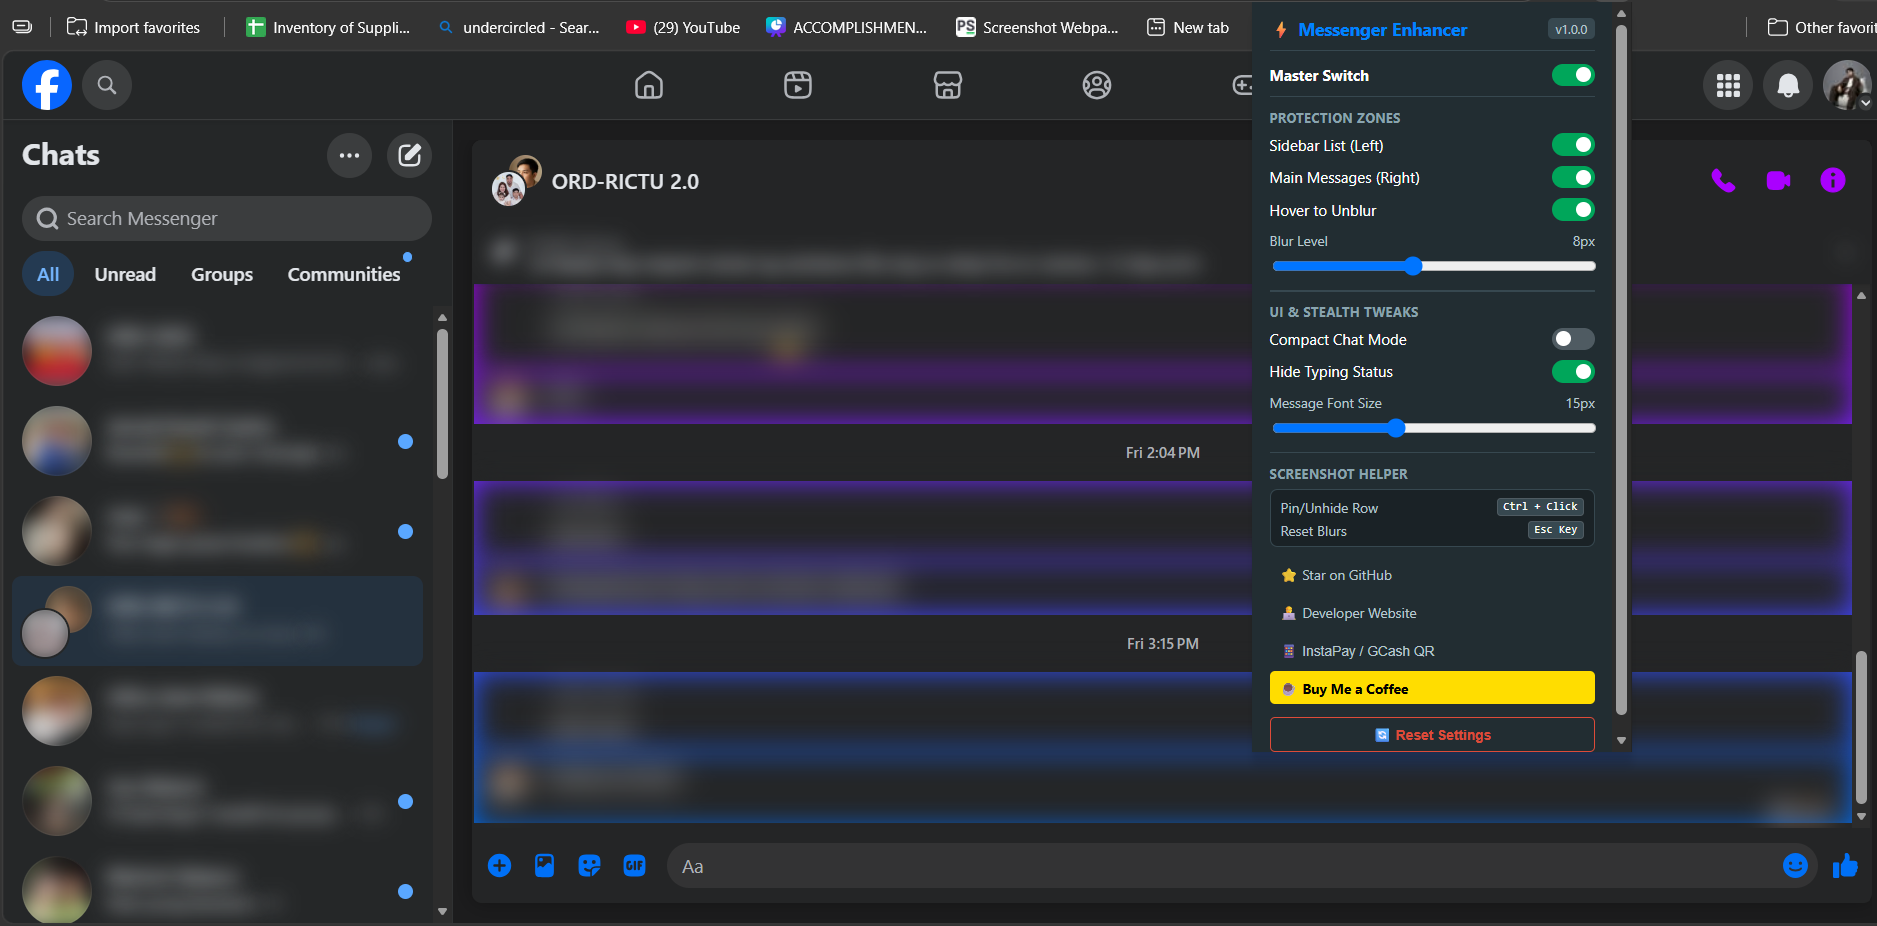Choose a sticker icon
The height and width of the screenshot is (926, 1877).
(x=589, y=866)
